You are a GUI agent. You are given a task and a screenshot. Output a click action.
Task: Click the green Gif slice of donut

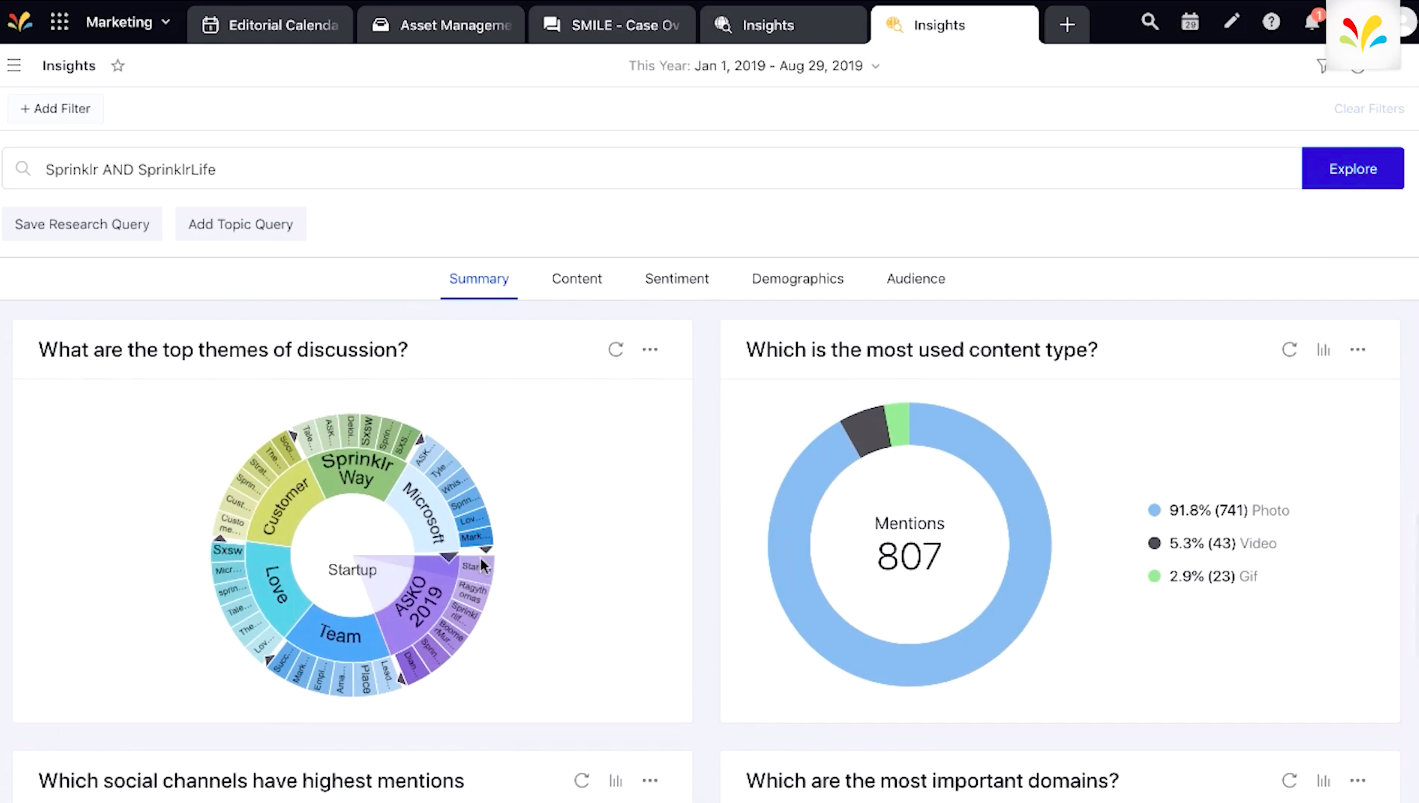(x=898, y=424)
